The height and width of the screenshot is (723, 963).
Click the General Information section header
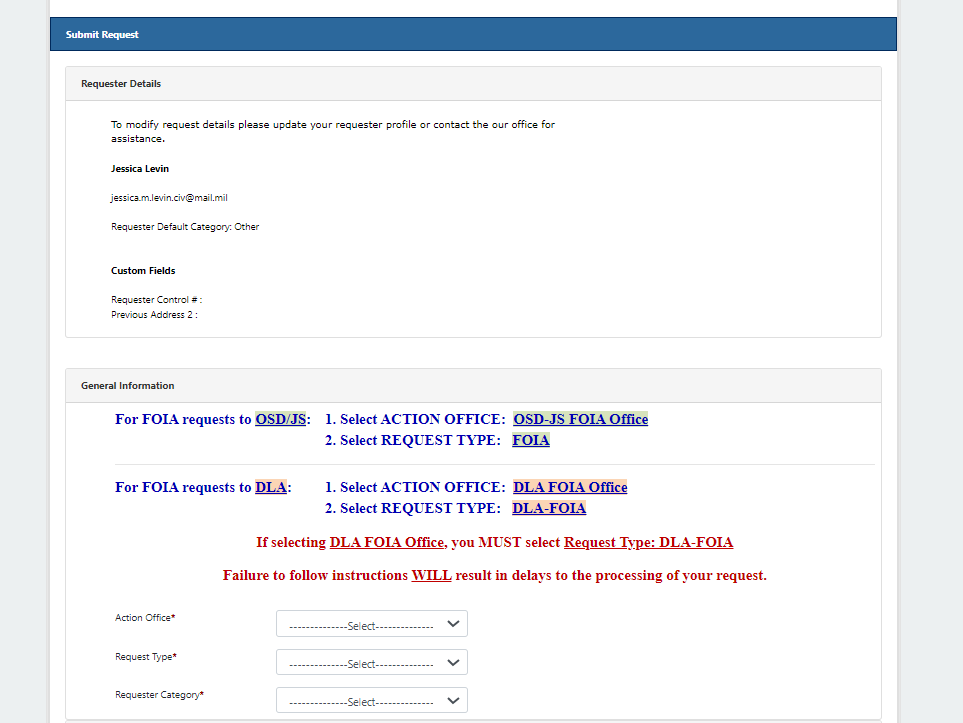(473, 386)
